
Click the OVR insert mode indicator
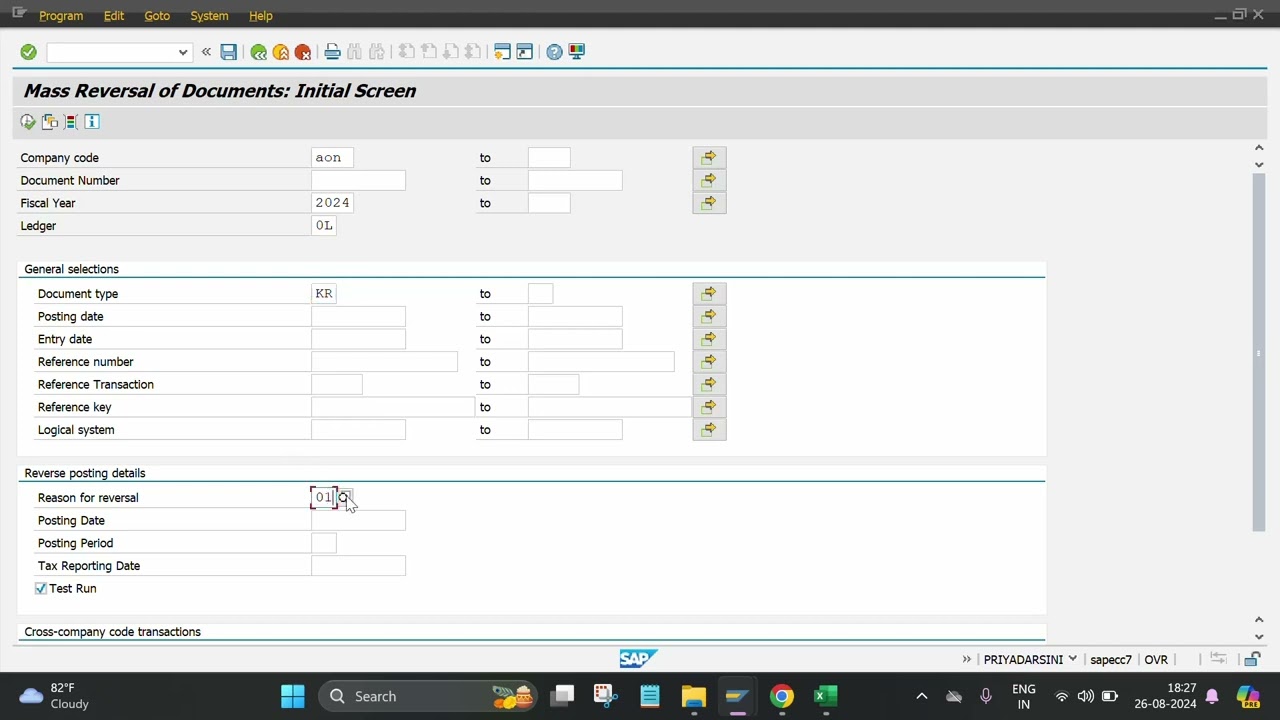[1156, 660]
